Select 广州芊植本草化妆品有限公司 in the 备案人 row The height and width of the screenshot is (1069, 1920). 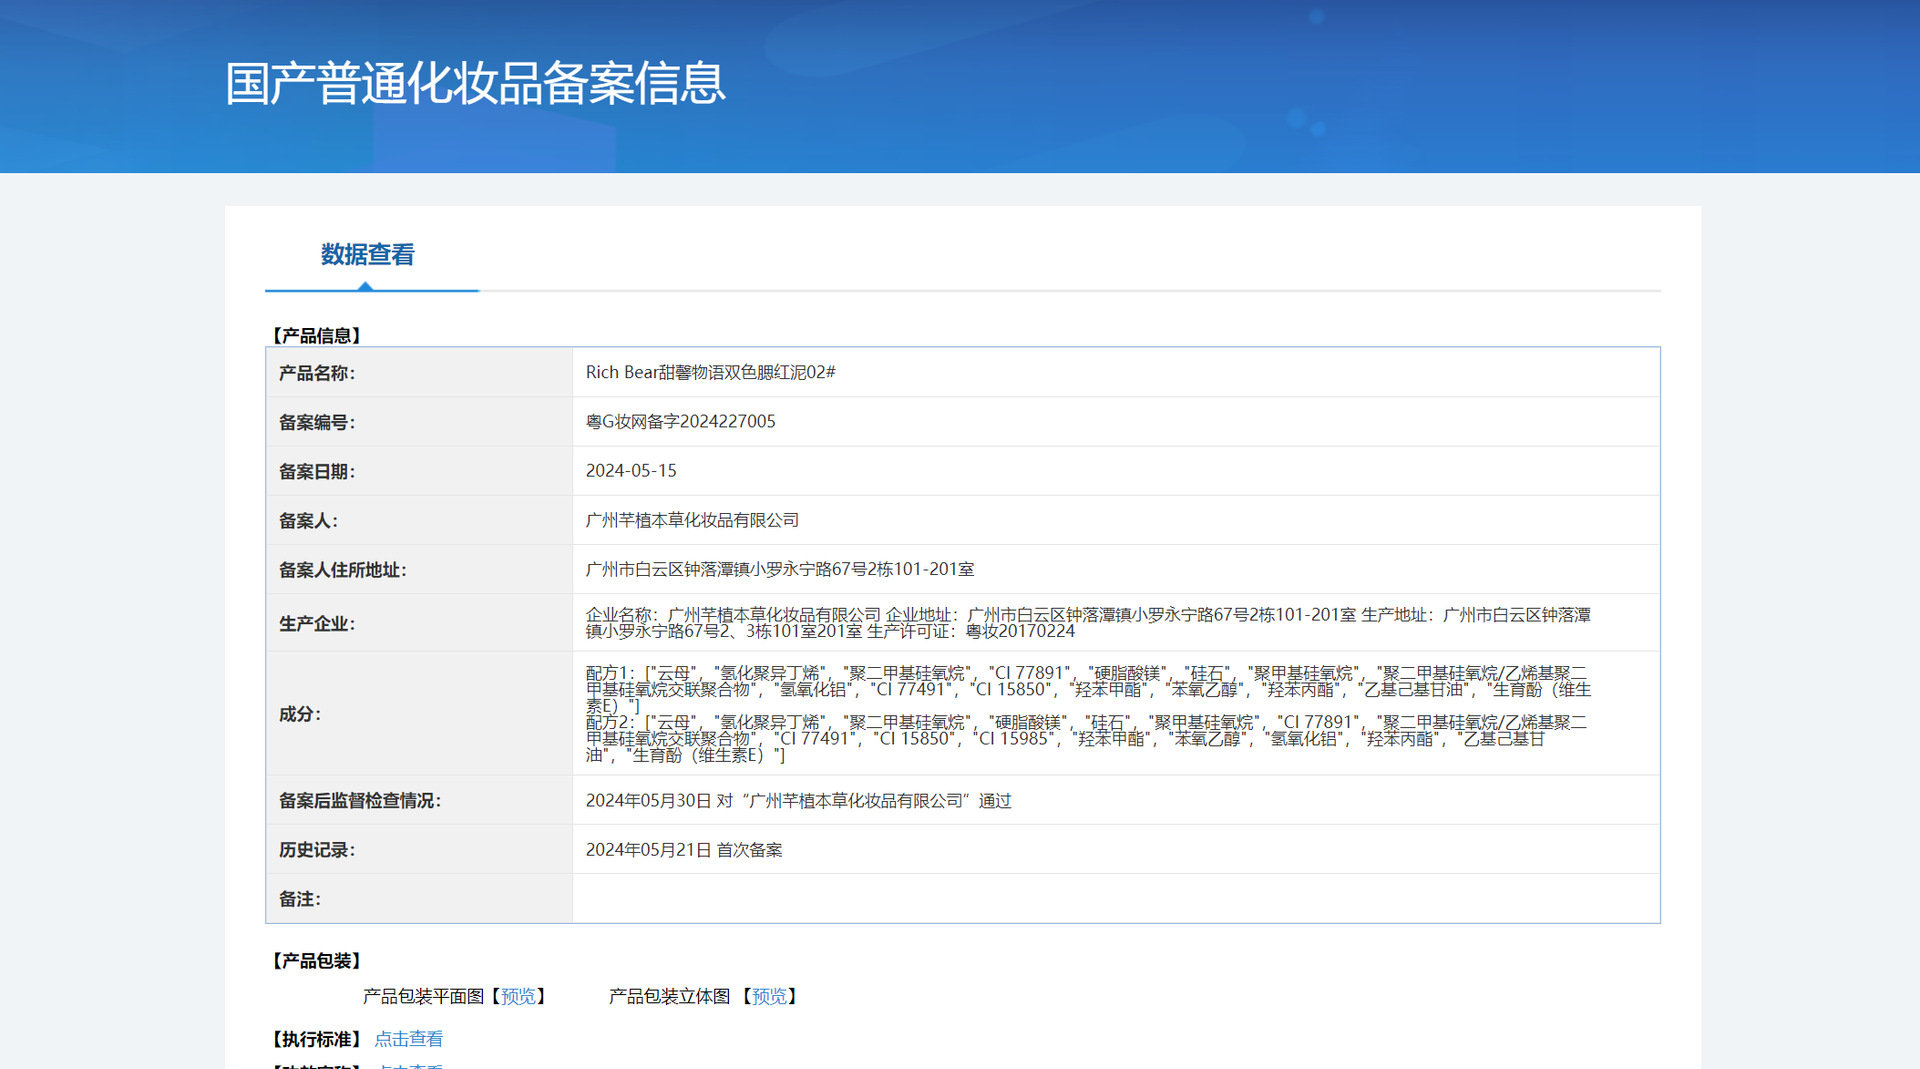[x=692, y=520]
